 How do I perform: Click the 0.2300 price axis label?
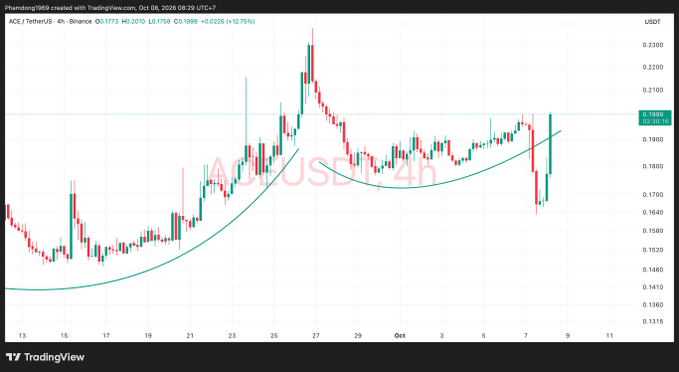point(653,45)
